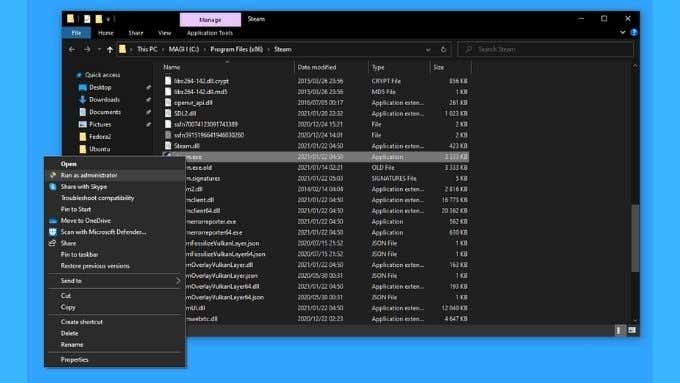
Task: Open Downloads in Quick access
Action: coord(104,99)
